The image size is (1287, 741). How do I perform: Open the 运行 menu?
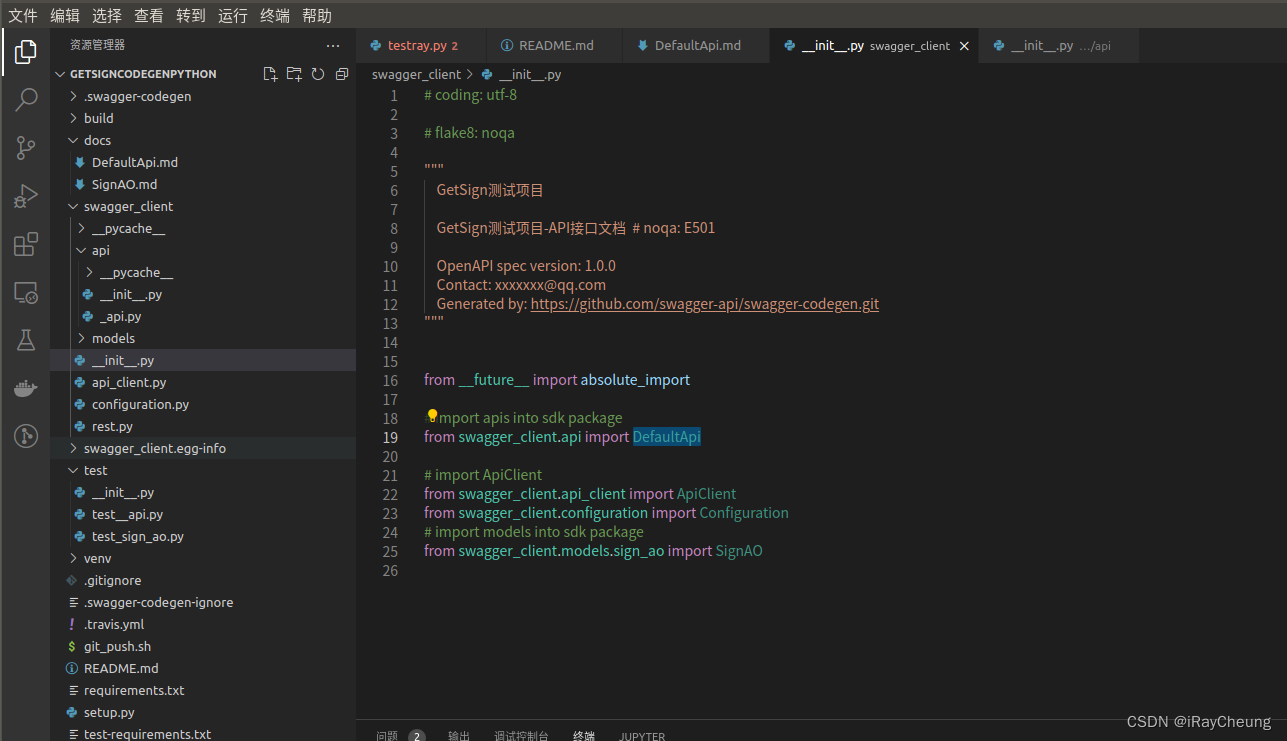pos(233,15)
